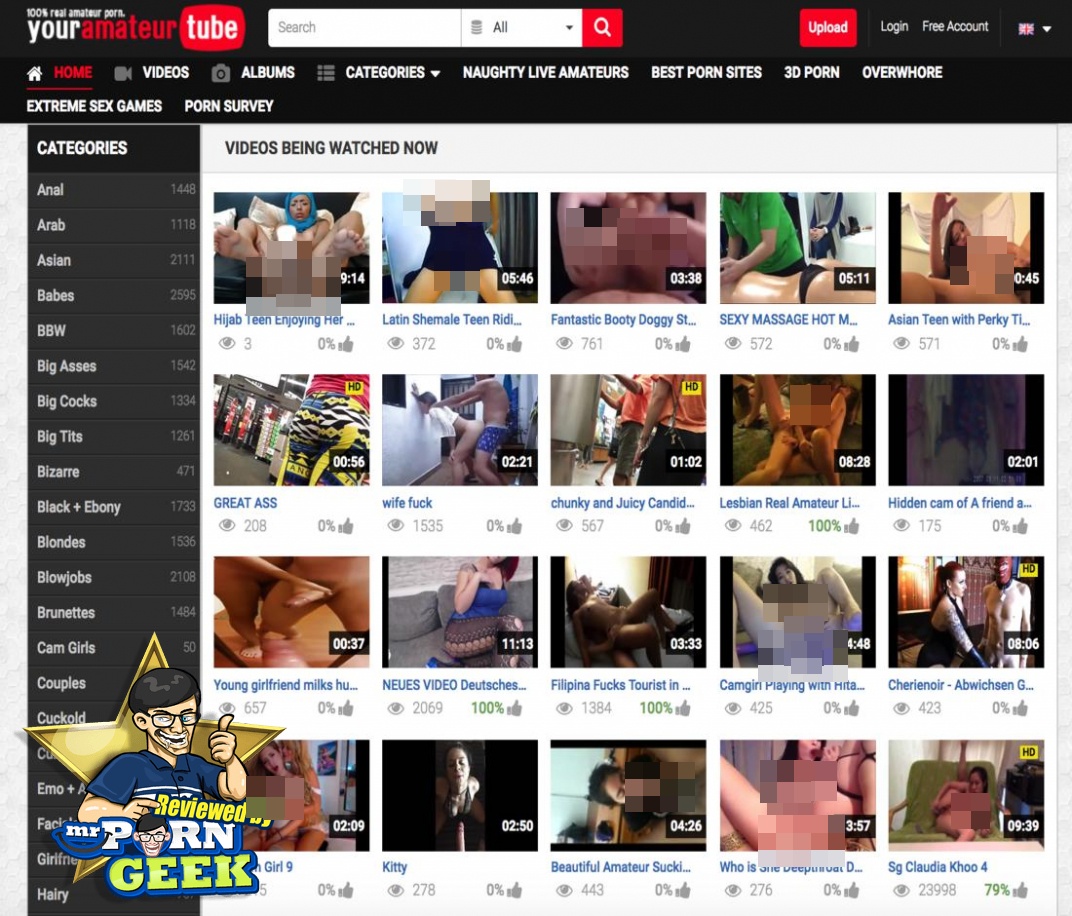Click the UK flag language icon
The width and height of the screenshot is (1072, 916).
[1026, 29]
